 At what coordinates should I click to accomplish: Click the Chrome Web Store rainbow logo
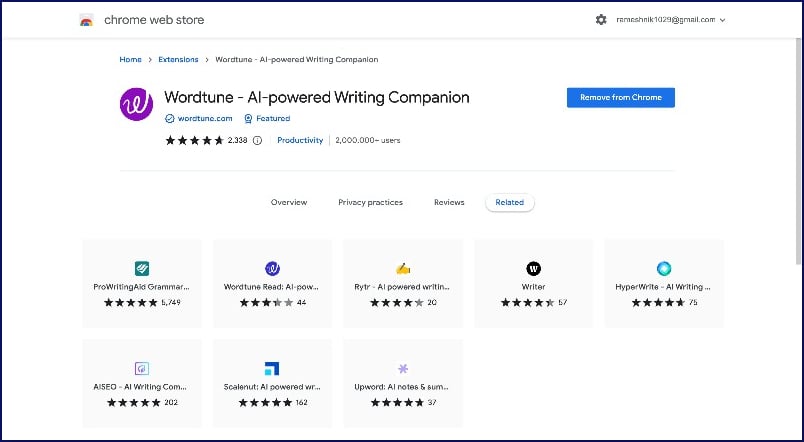(x=86, y=20)
